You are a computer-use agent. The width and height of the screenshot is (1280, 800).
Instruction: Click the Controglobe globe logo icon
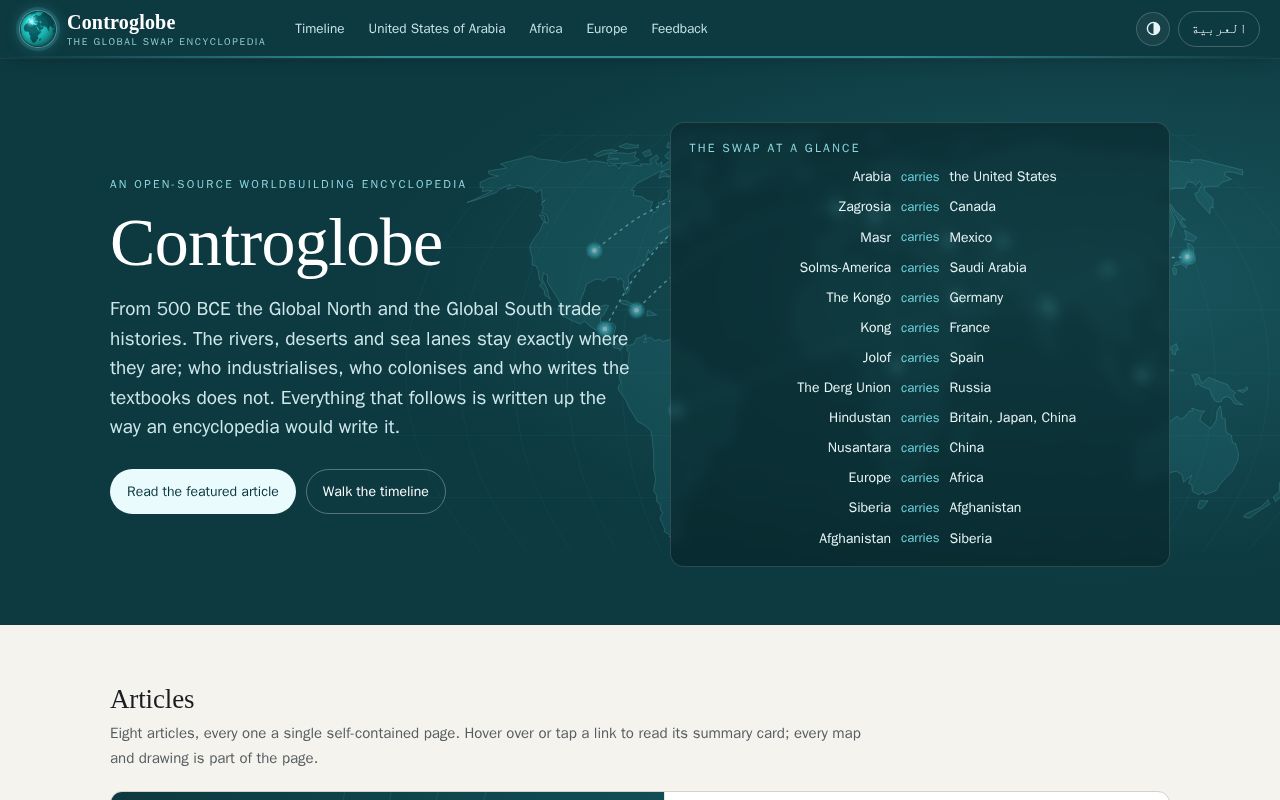(x=38, y=29)
